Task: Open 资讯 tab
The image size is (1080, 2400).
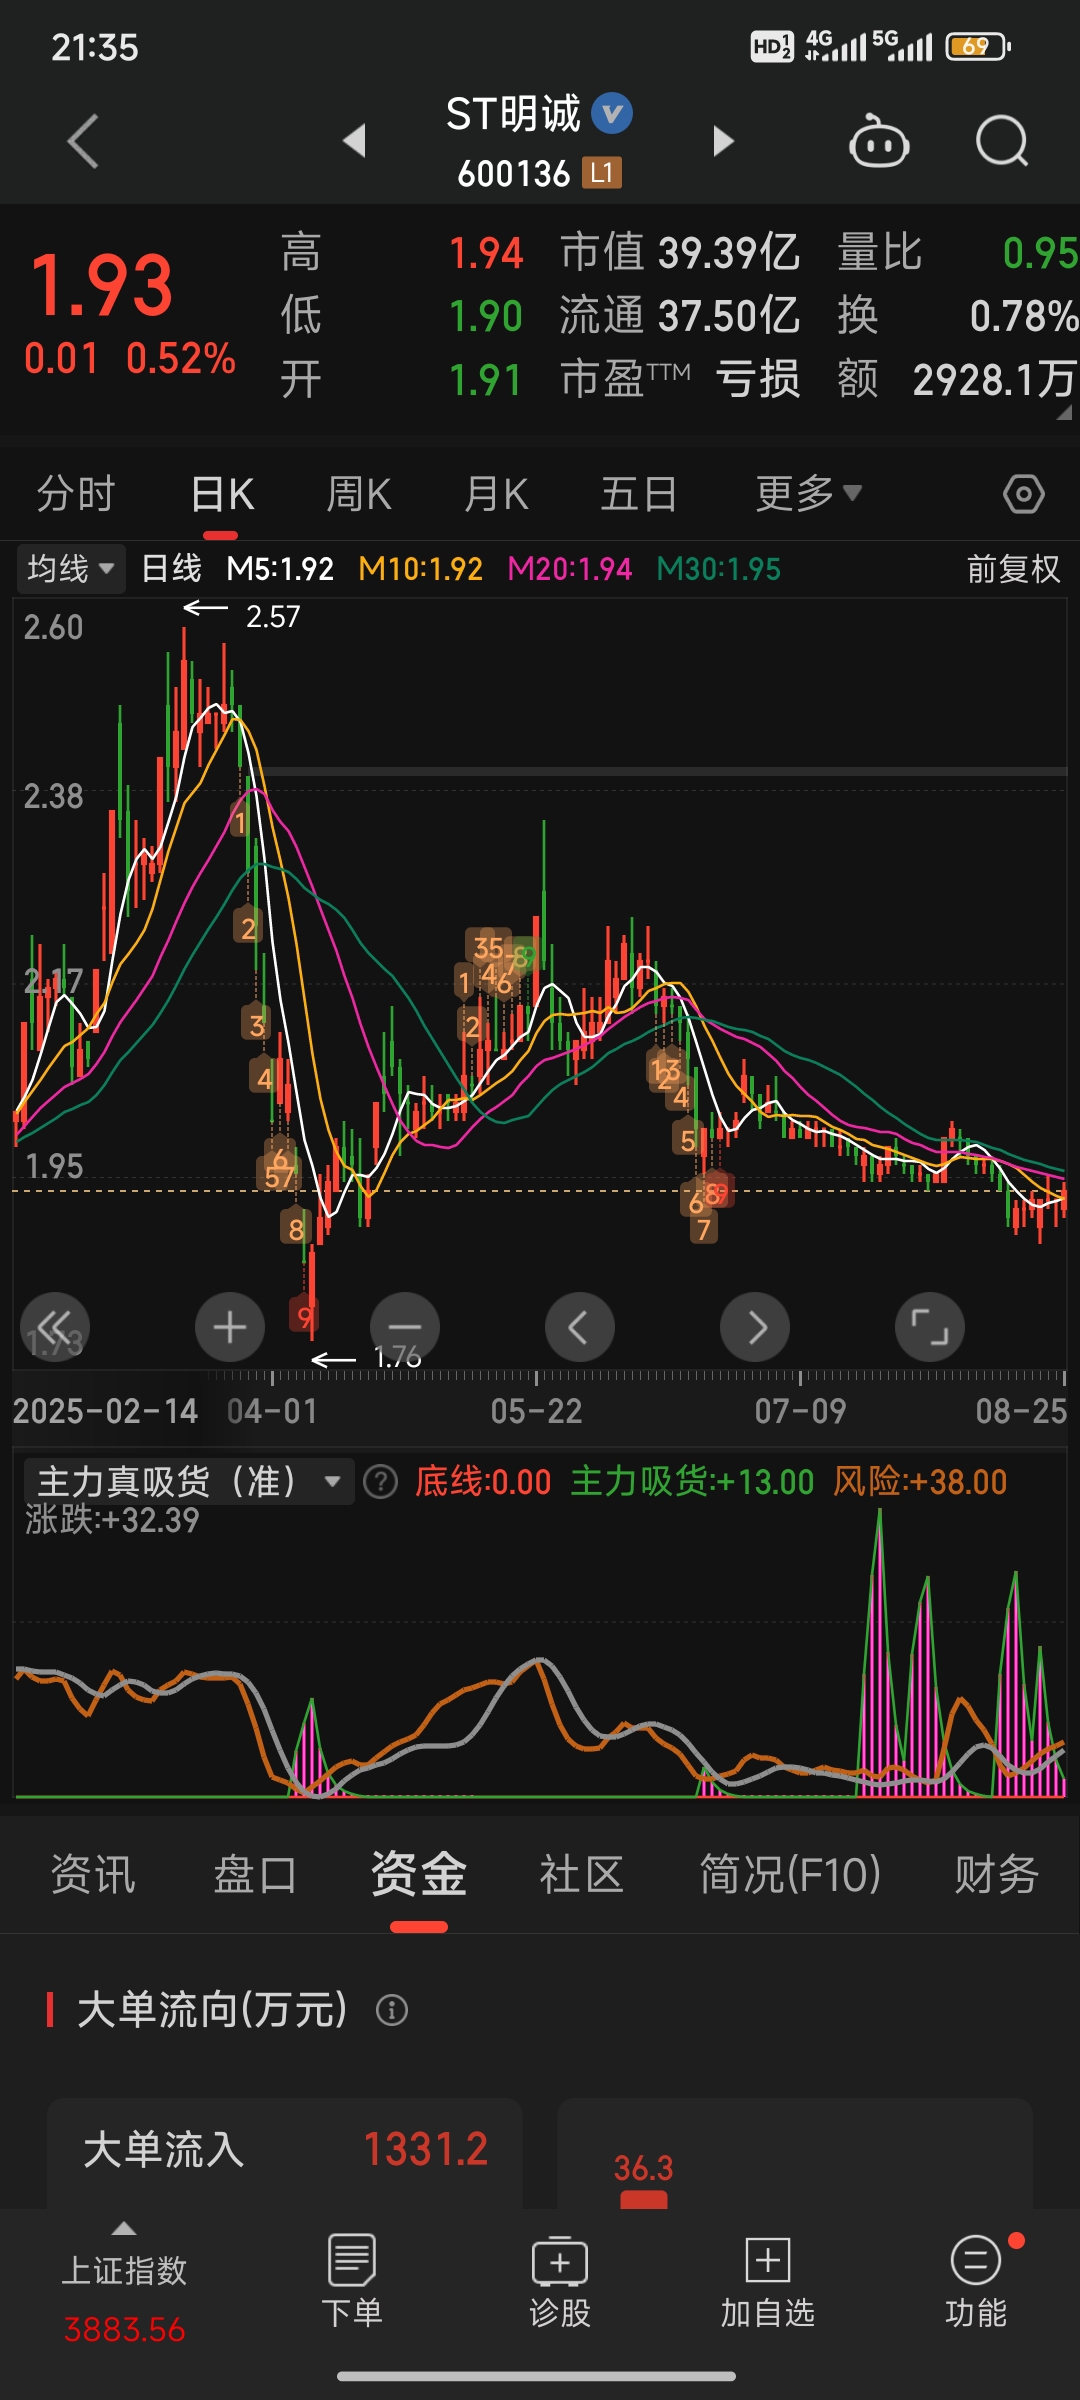Action: [x=93, y=1874]
